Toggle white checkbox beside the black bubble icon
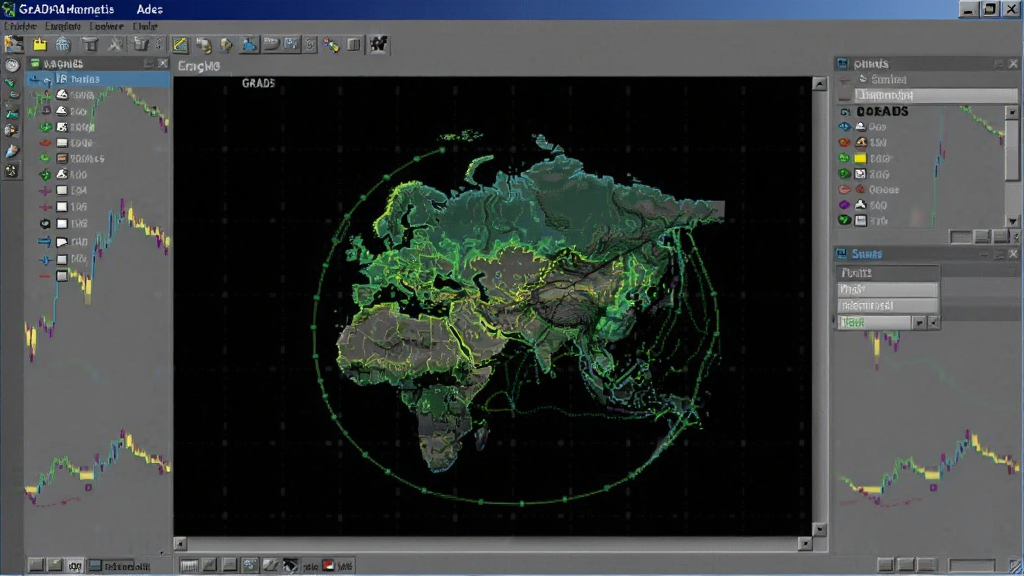The image size is (1024, 576). (62, 223)
